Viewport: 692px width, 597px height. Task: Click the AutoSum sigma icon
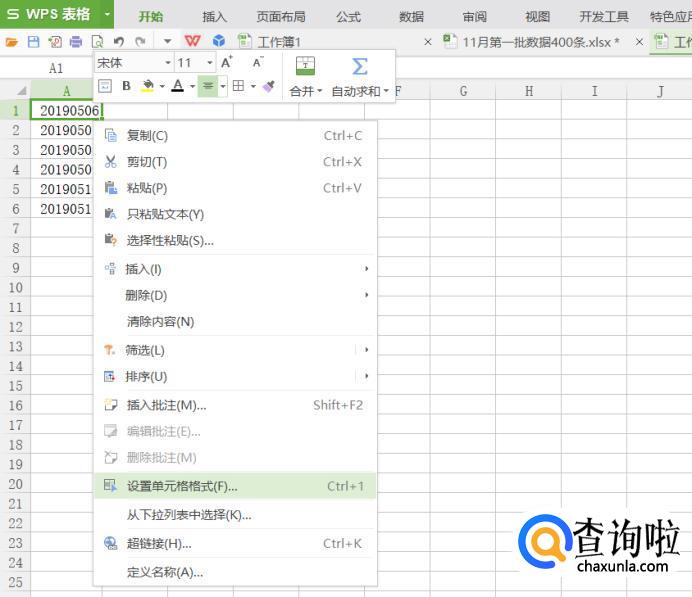pyautogui.click(x=360, y=67)
